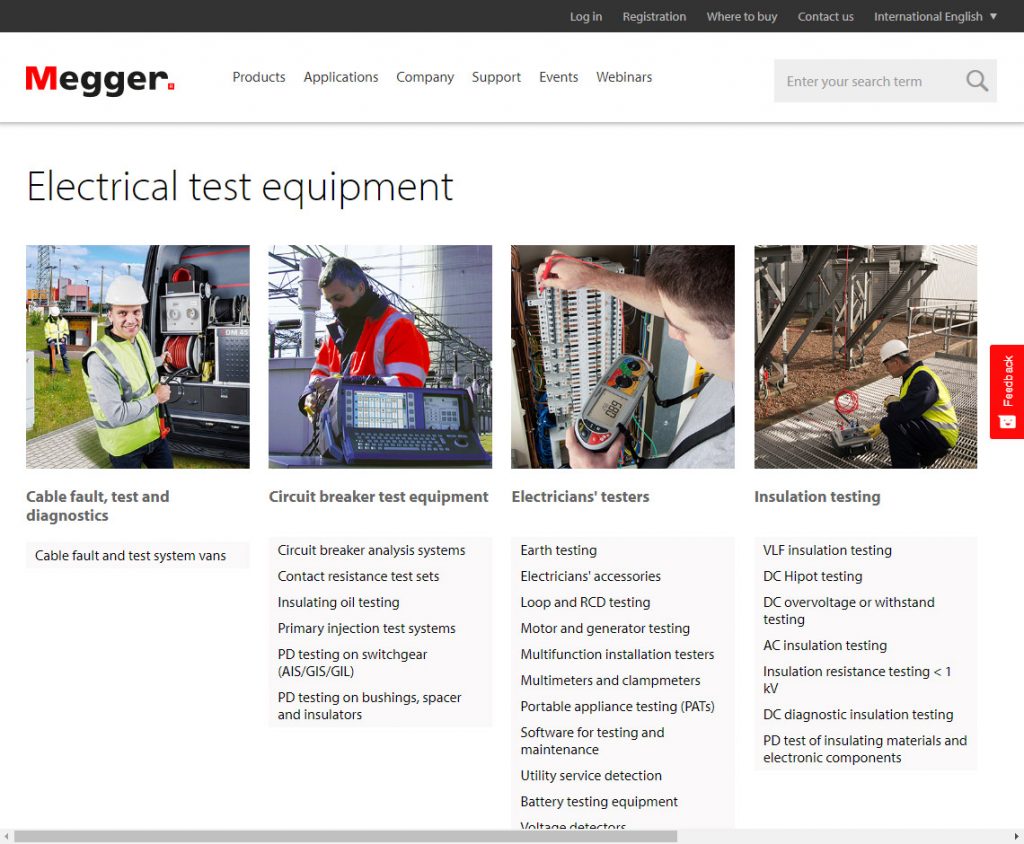Click Where to buy

741,16
